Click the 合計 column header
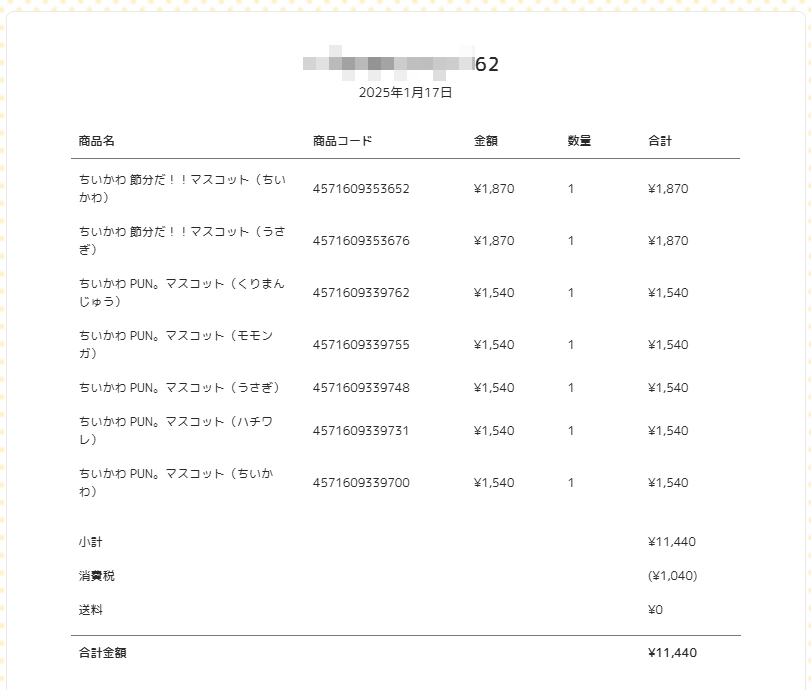 tap(660, 141)
